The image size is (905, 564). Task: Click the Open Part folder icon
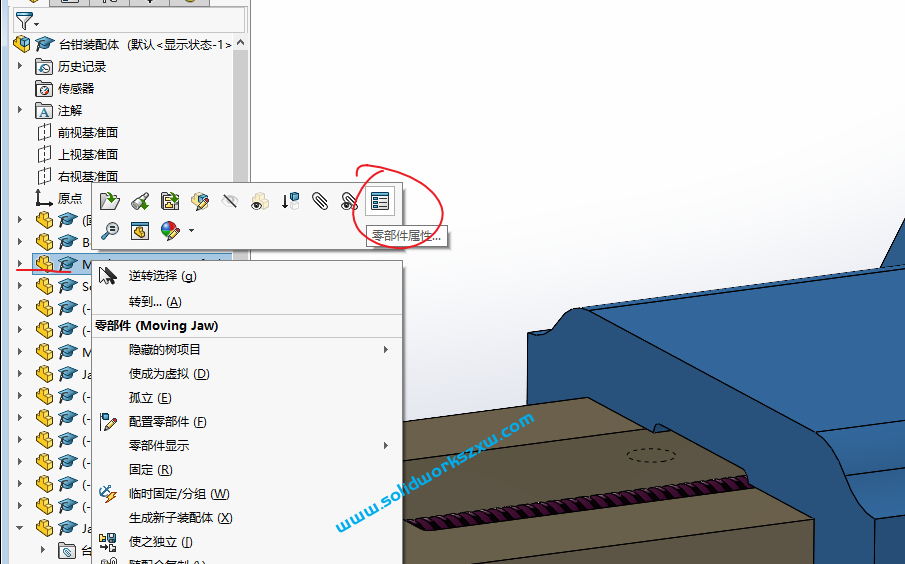point(110,201)
